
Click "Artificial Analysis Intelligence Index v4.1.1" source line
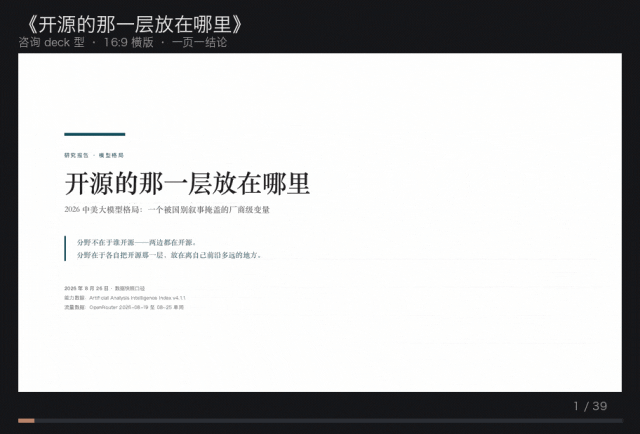coord(125,298)
